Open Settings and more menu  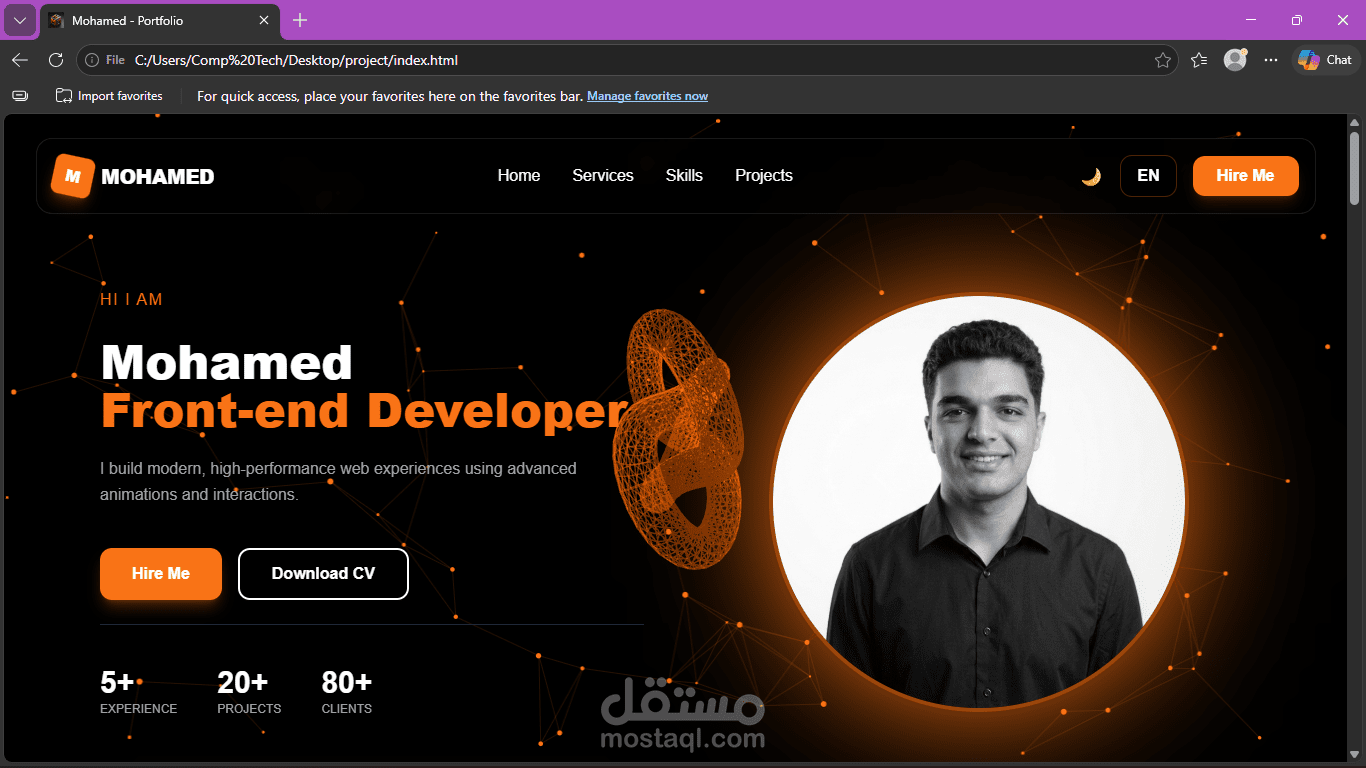pos(1271,60)
